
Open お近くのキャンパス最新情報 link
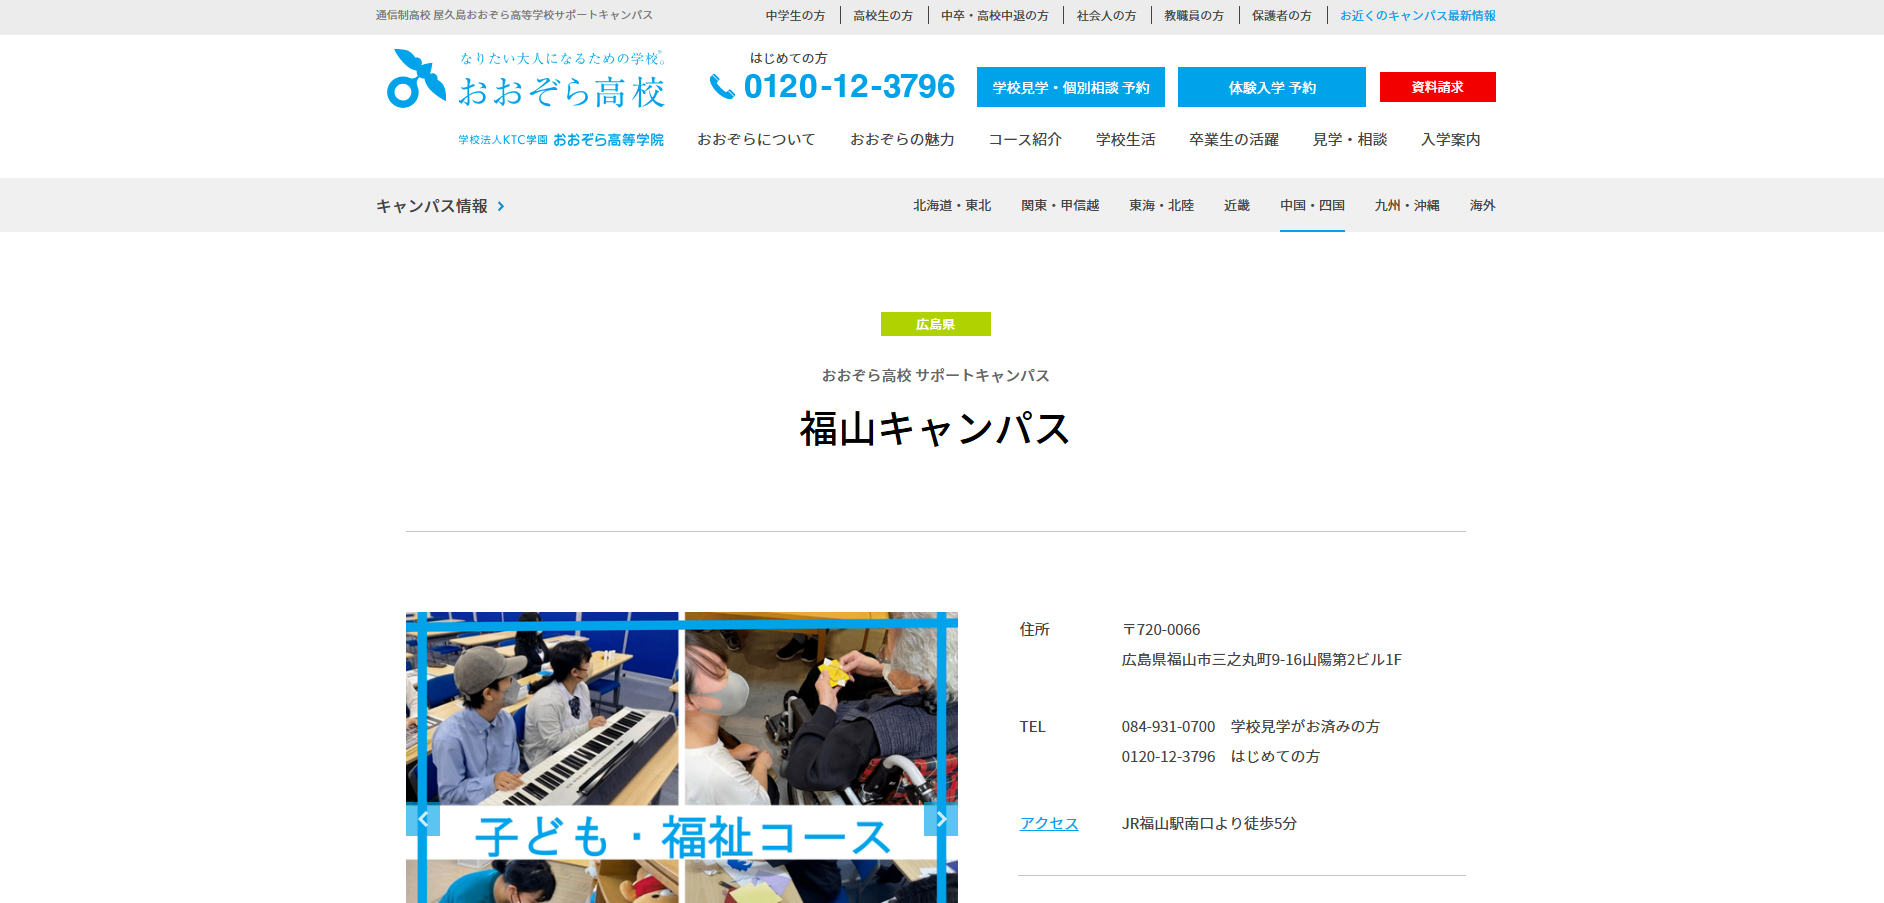[x=1418, y=16]
